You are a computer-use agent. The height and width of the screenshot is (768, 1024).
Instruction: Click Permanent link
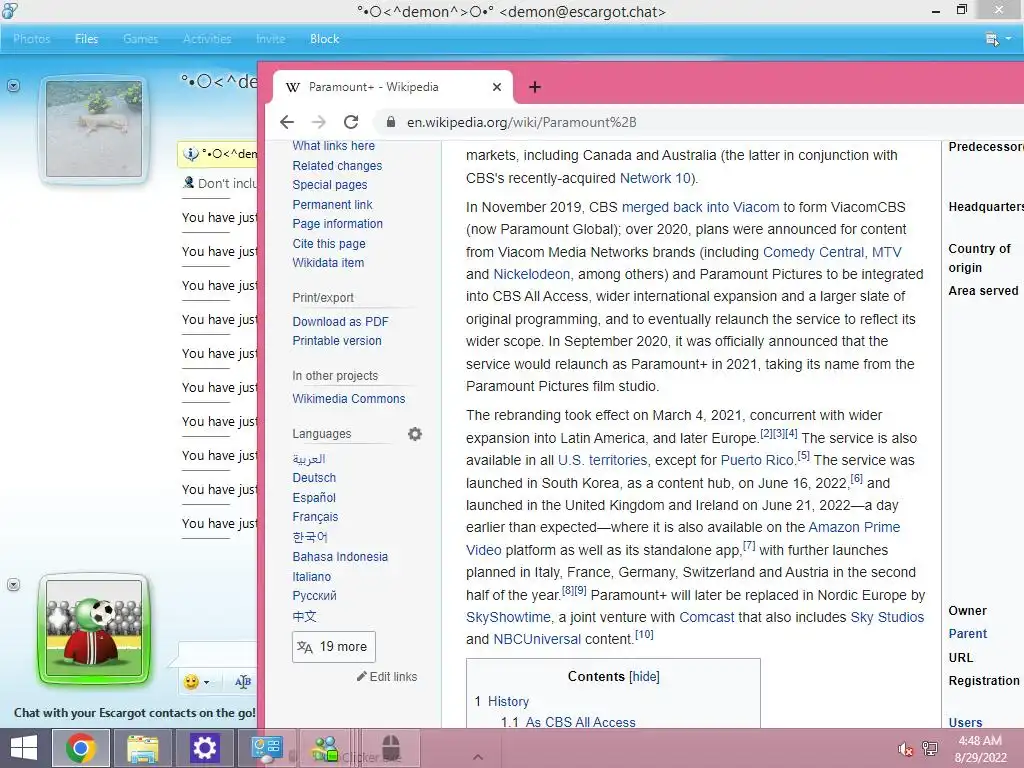(332, 204)
